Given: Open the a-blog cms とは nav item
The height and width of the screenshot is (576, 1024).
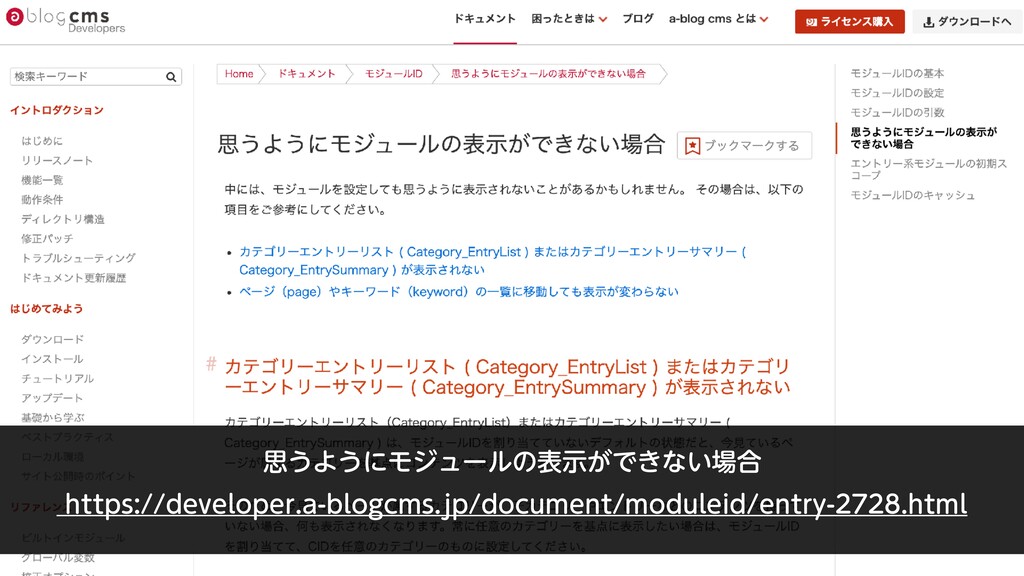Looking at the screenshot, I should tap(712, 19).
